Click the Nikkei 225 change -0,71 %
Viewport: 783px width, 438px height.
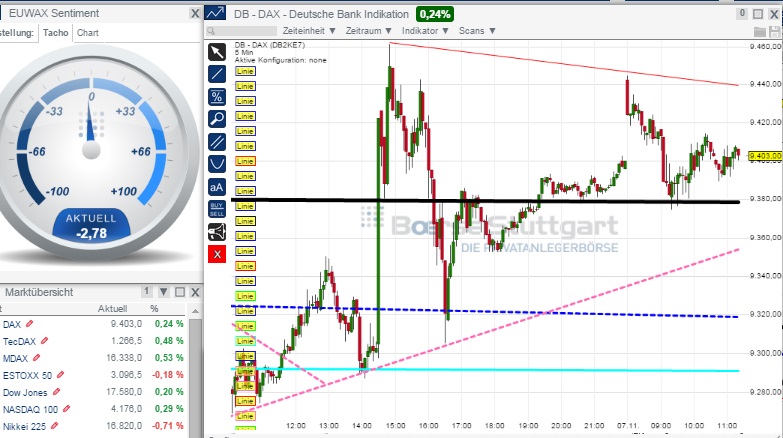(x=169, y=426)
